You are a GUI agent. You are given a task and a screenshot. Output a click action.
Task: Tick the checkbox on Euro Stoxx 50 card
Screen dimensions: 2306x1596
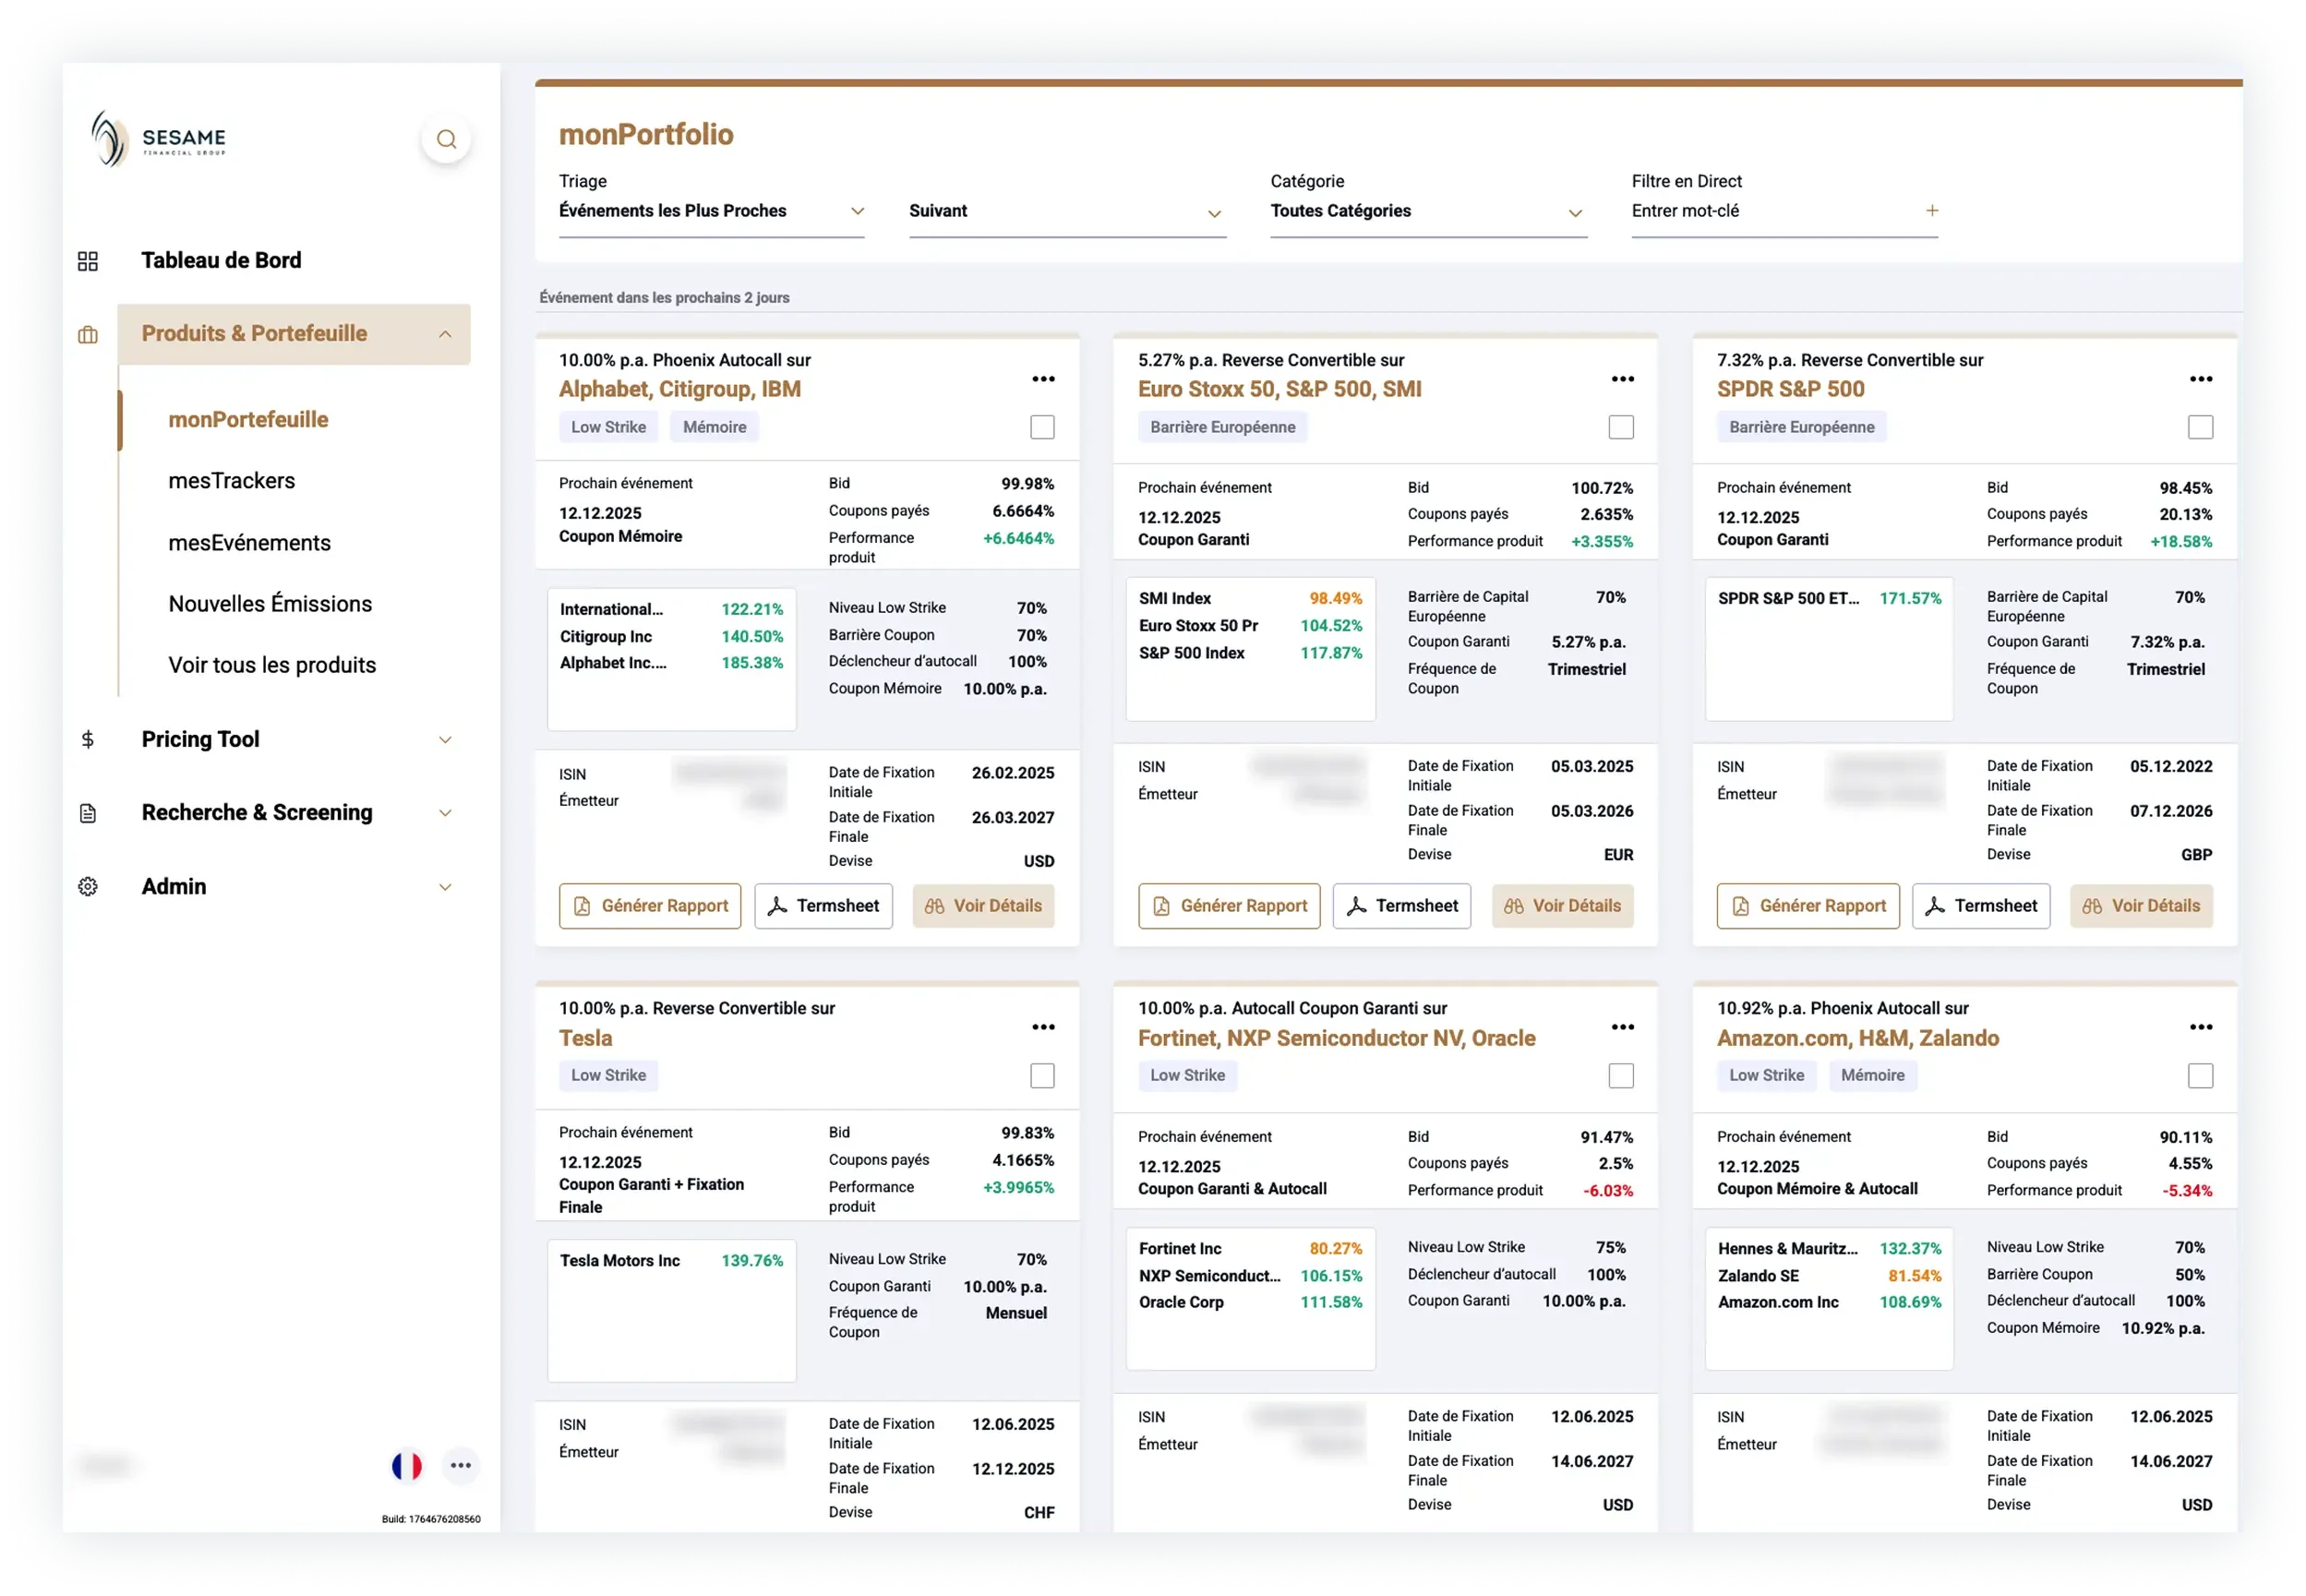(x=1621, y=427)
